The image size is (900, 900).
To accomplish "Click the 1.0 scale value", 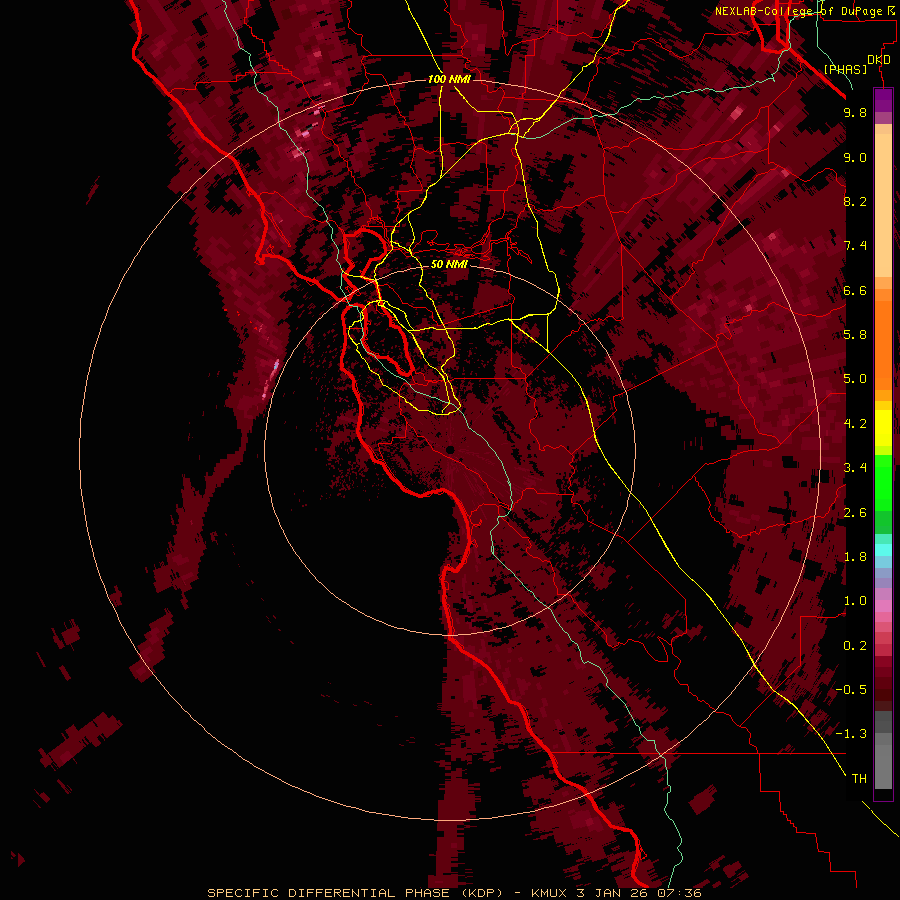I will [855, 602].
